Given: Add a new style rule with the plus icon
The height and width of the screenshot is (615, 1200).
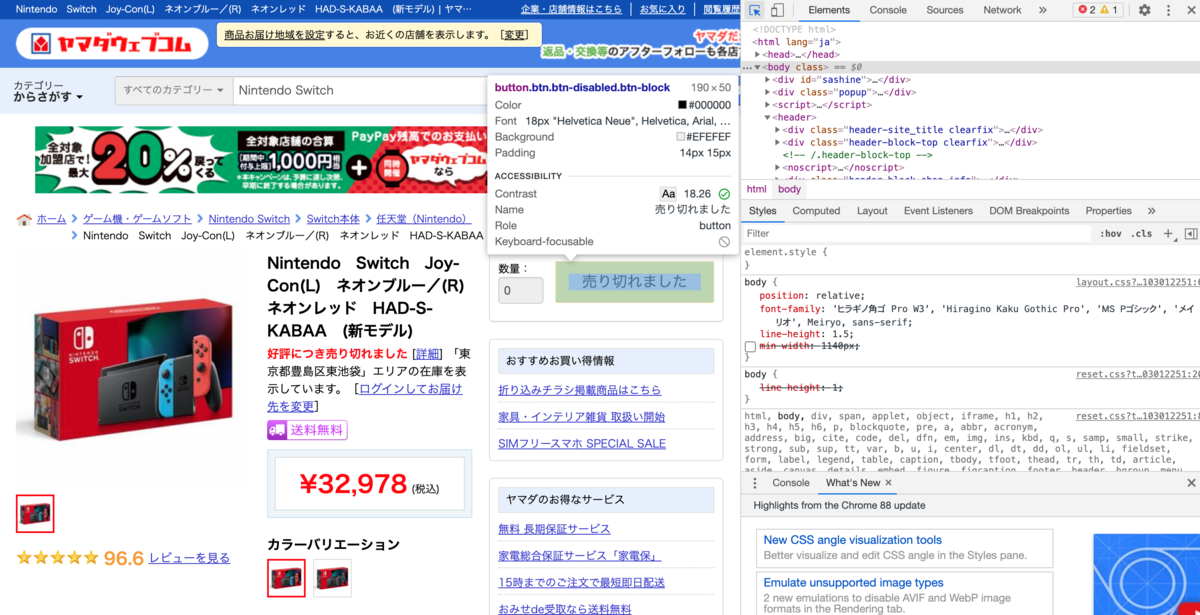Looking at the screenshot, I should 1168,233.
